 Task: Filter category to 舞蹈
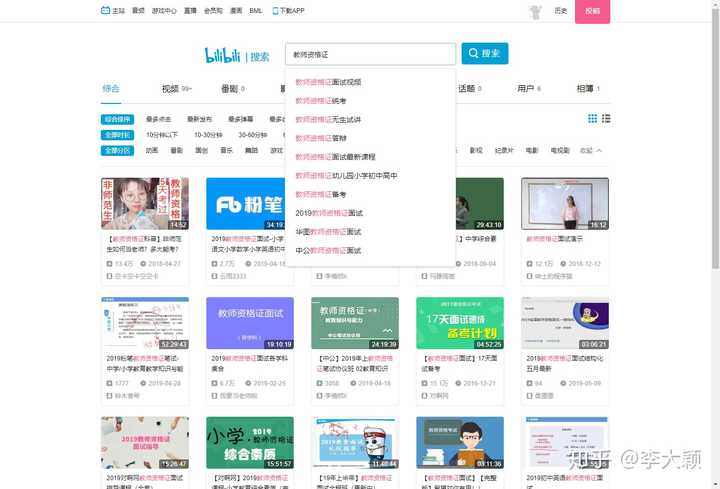pos(251,151)
